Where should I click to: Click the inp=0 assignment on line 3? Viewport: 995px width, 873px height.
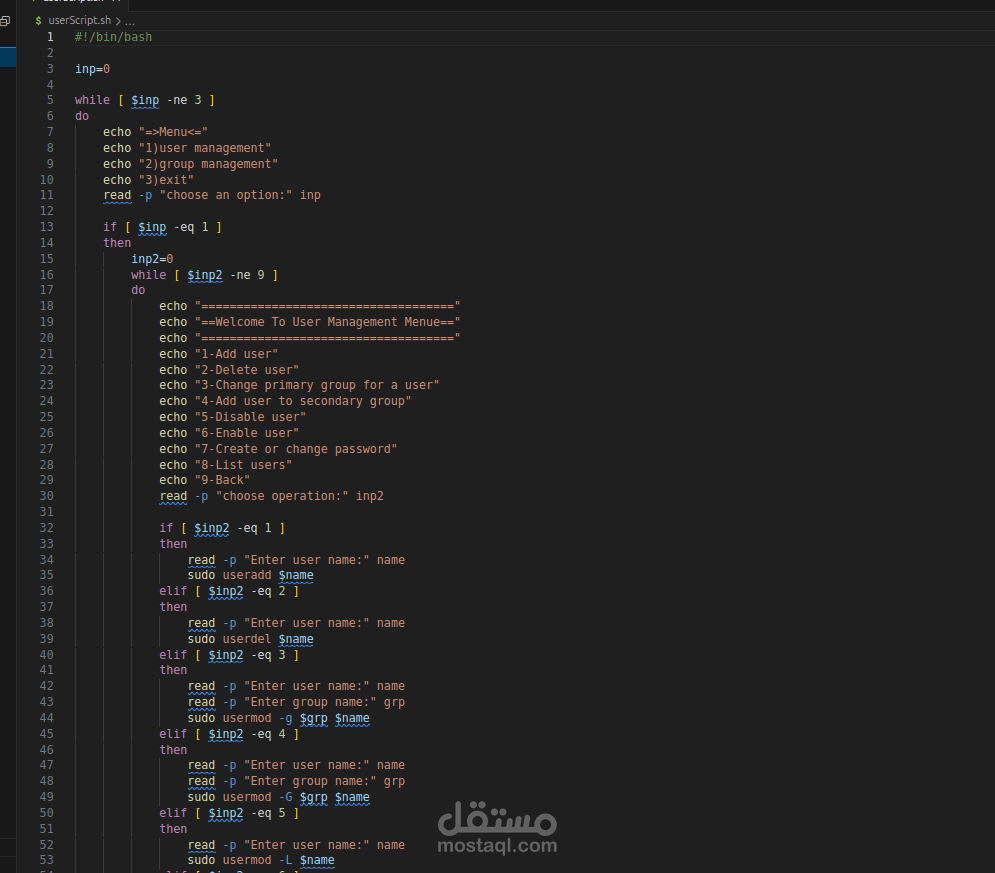coord(93,69)
